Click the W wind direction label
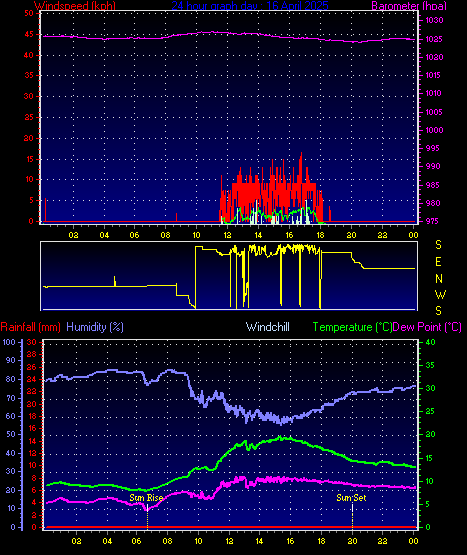The width and height of the screenshot is (467, 555). click(x=440, y=295)
